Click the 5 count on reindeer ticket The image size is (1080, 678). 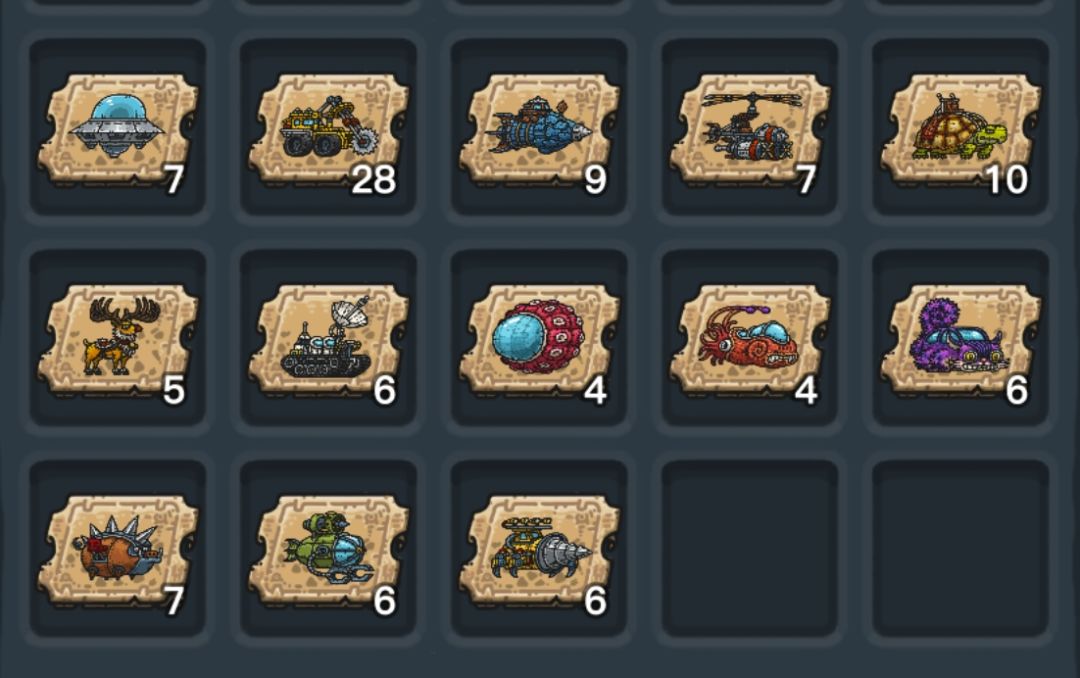click(x=174, y=391)
